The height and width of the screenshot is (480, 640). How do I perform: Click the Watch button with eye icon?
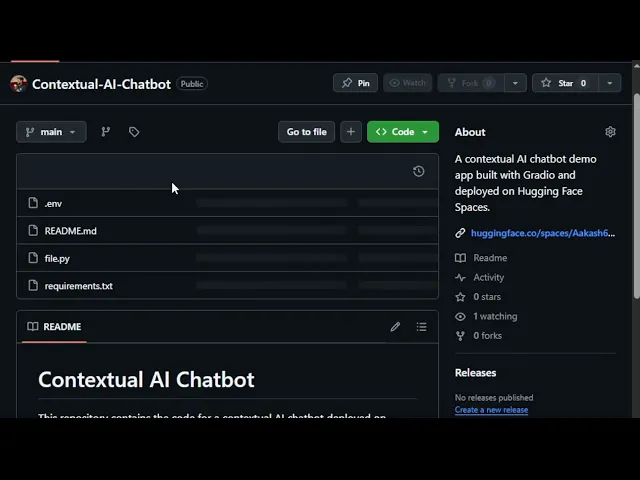tap(407, 83)
